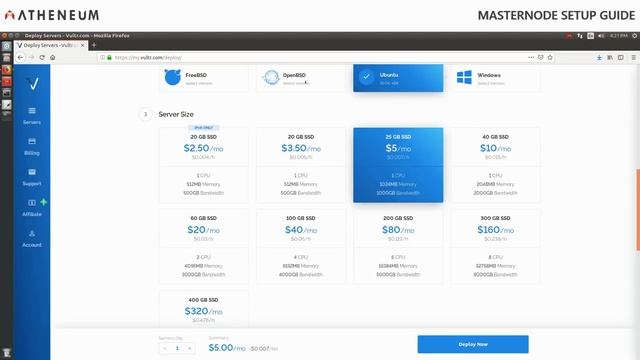
Task: Select the OpenBSD operating system
Action: 301,78
